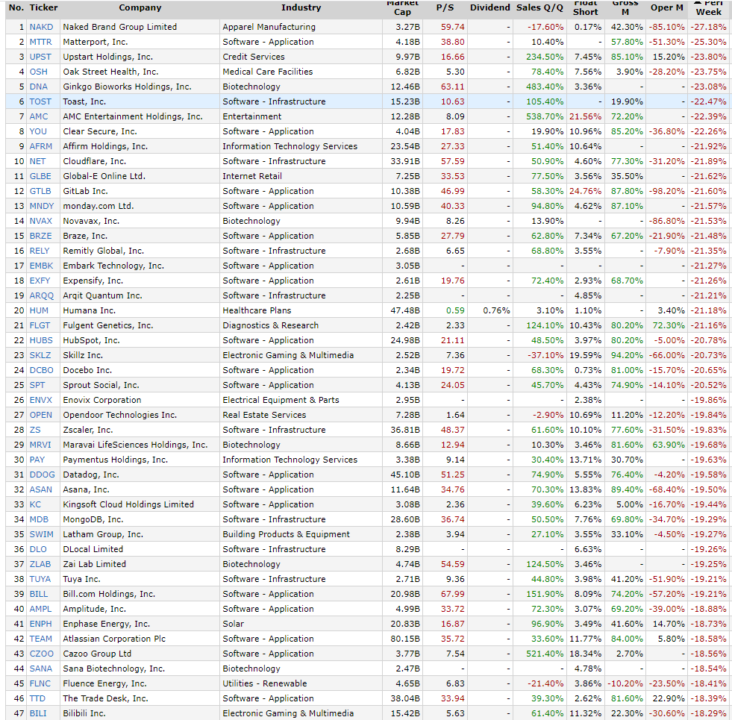Click company name Naked Brand Group Limited
The height and width of the screenshot is (720, 732).
pos(120,27)
